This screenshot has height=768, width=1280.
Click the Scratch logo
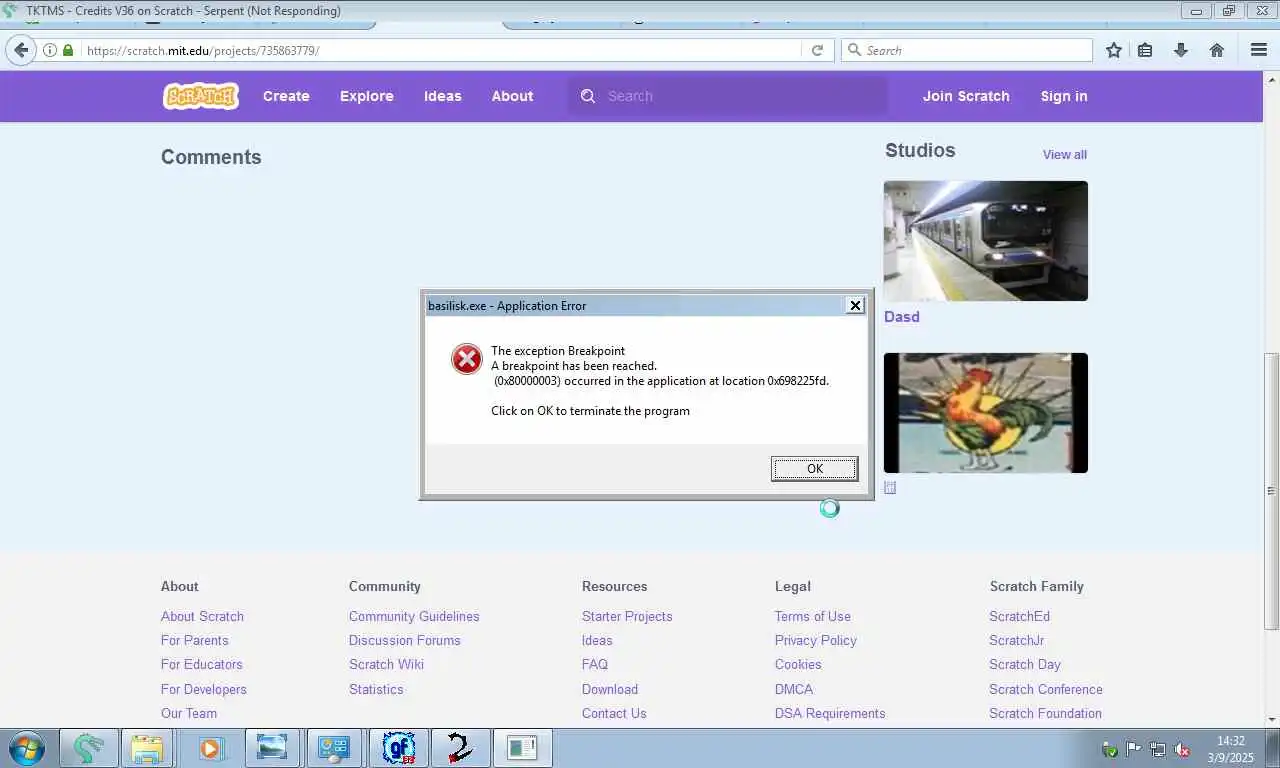[201, 96]
